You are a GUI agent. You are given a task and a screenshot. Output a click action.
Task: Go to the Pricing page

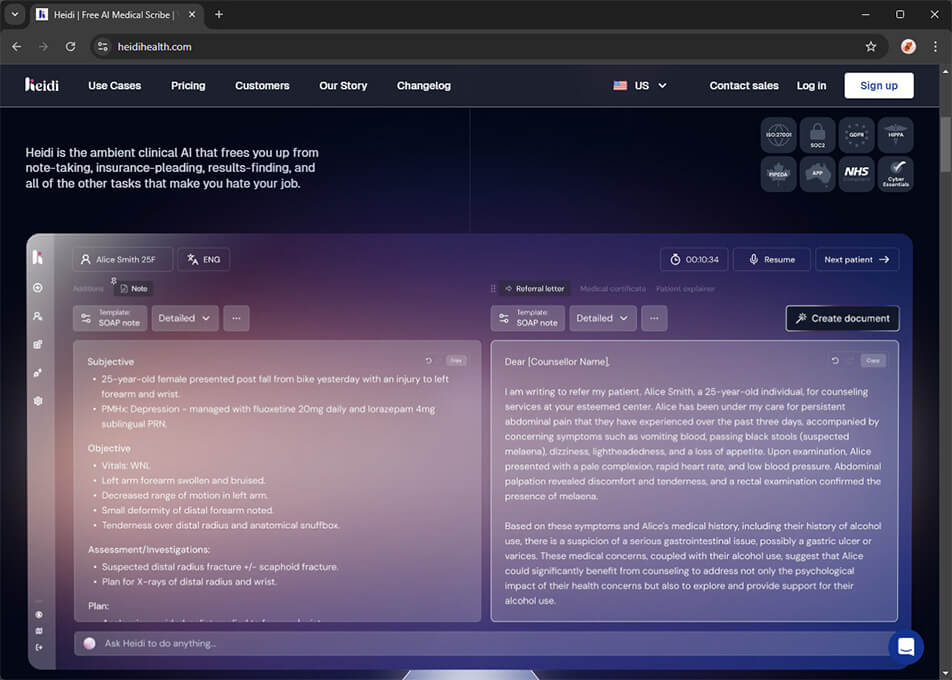188,86
